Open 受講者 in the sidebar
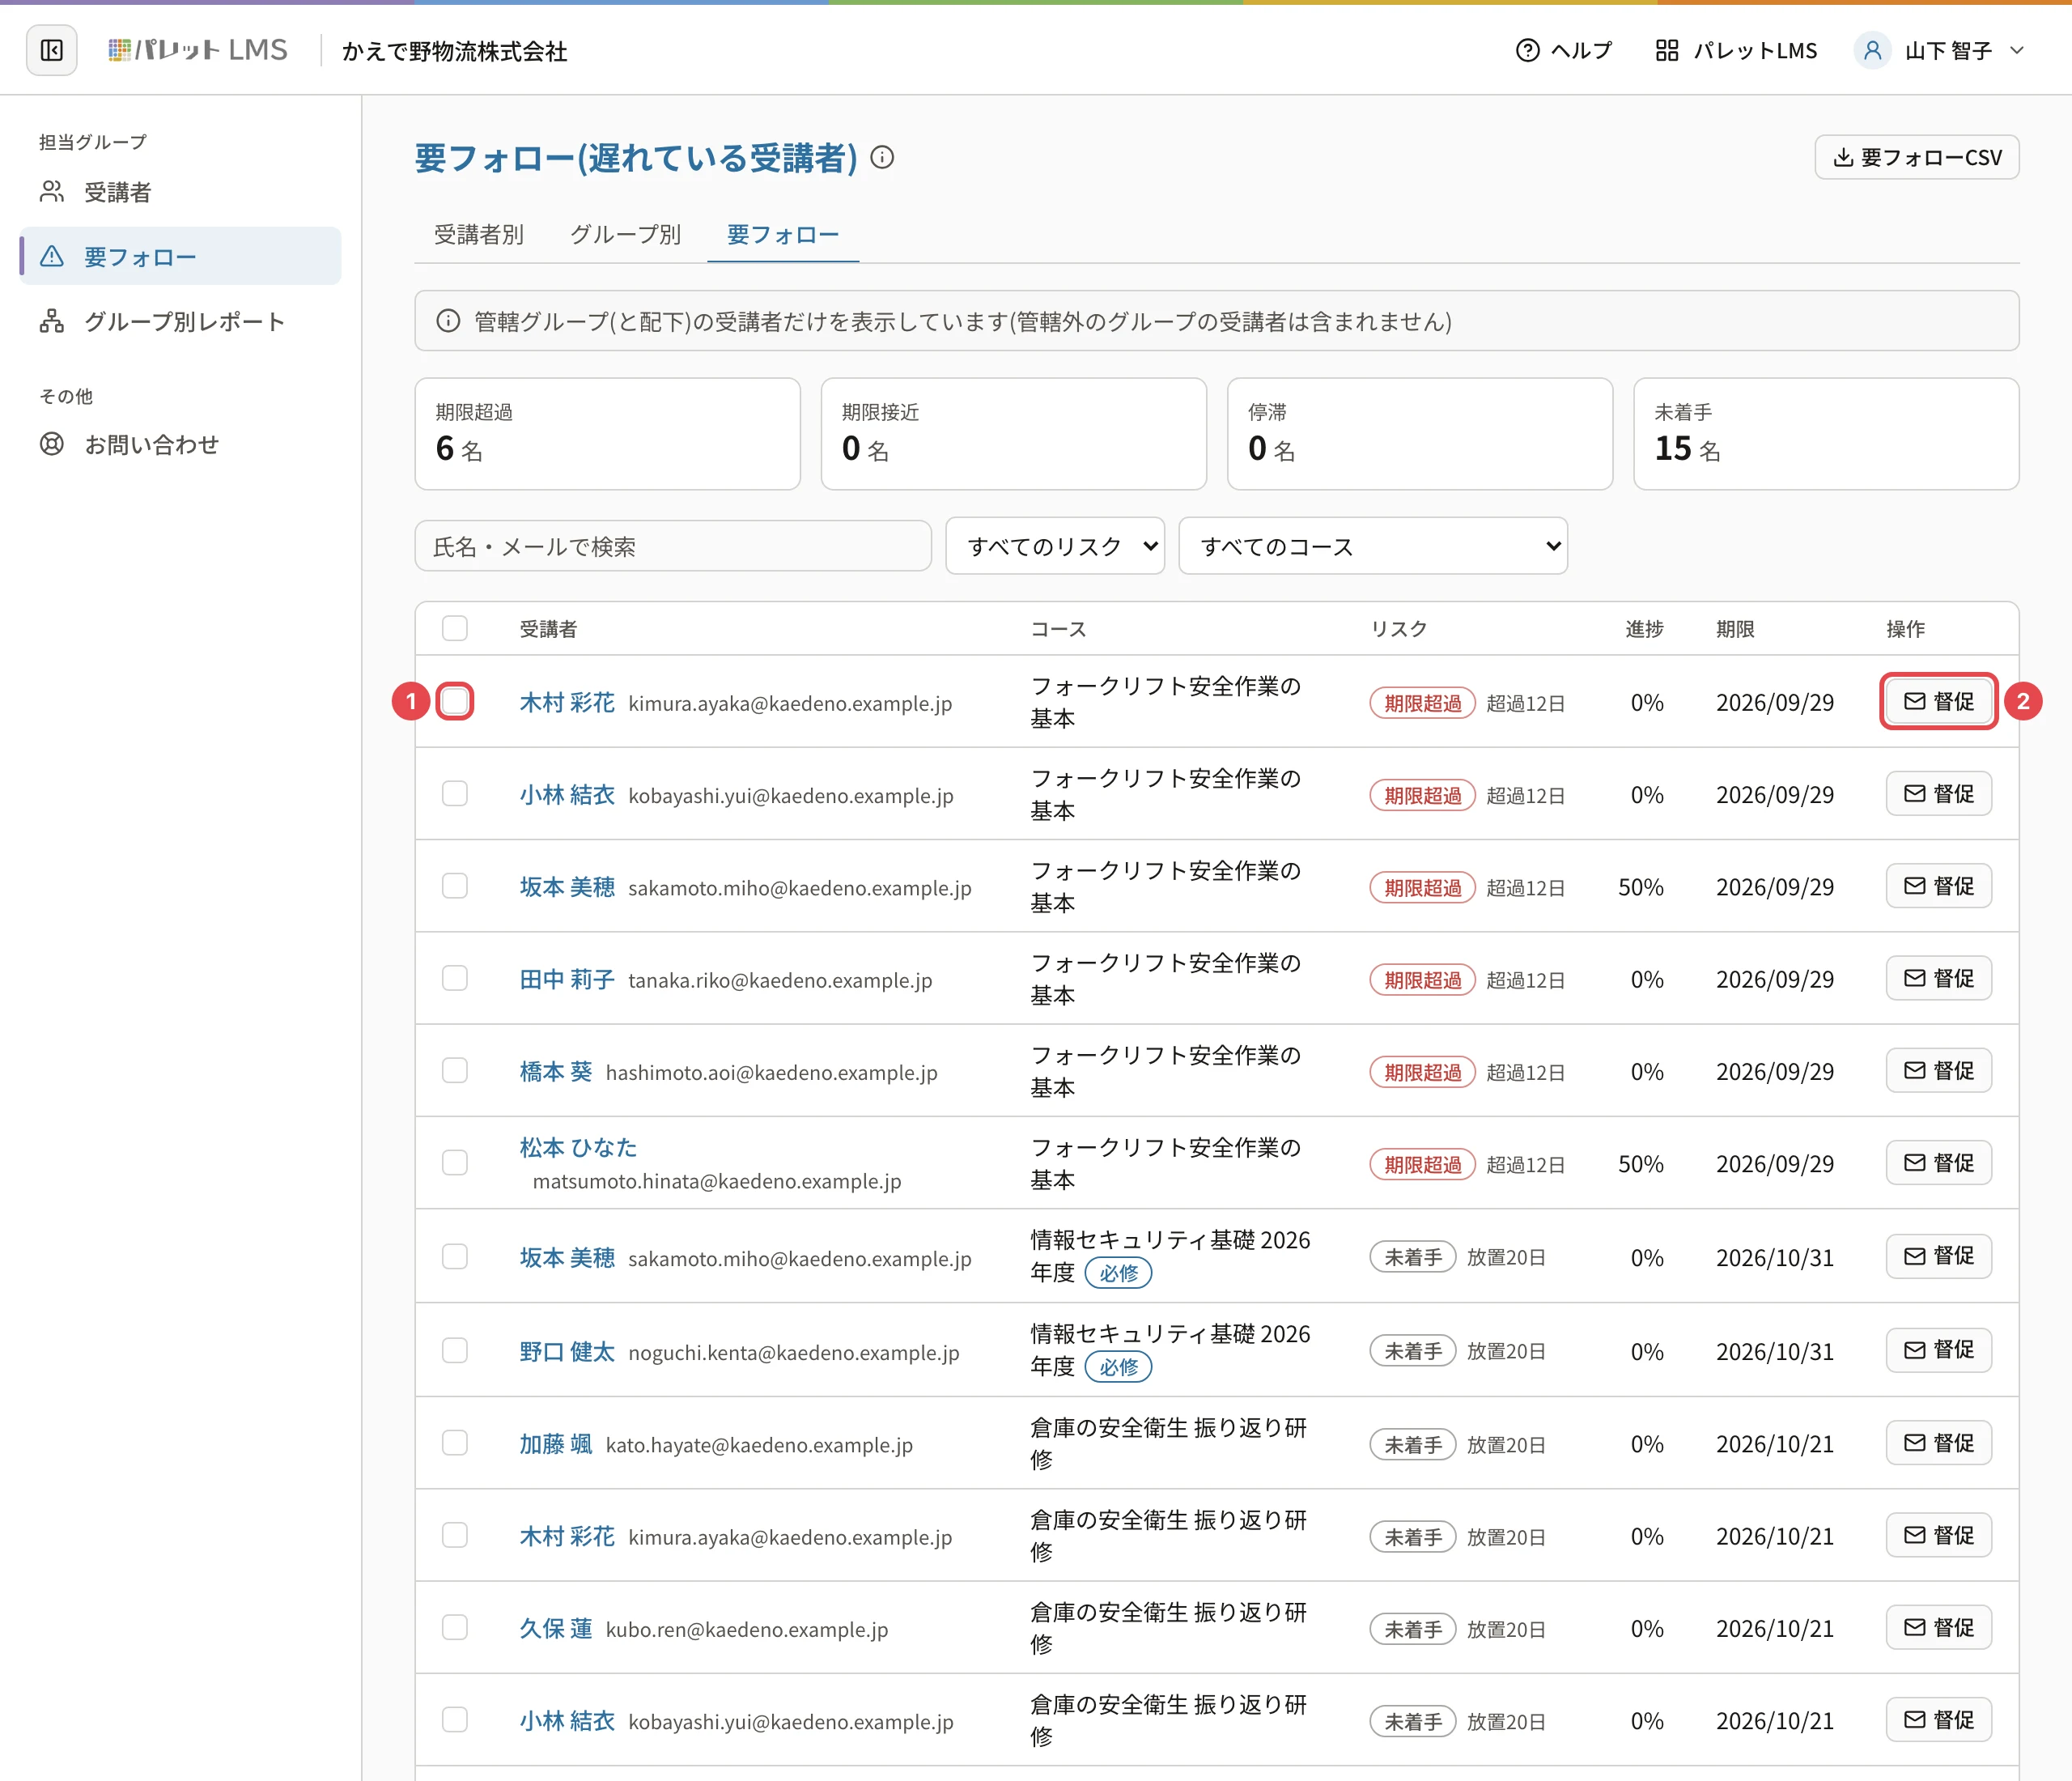Image resolution: width=2072 pixels, height=1781 pixels. 180,191
